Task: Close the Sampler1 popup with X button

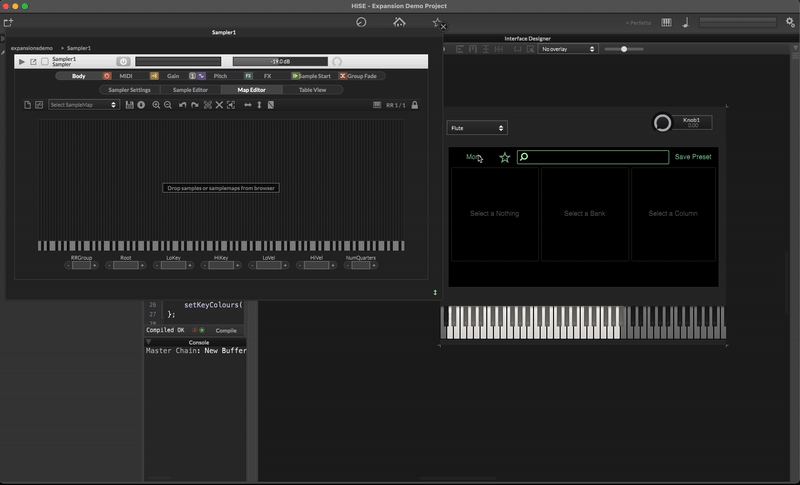Action: (443, 27)
